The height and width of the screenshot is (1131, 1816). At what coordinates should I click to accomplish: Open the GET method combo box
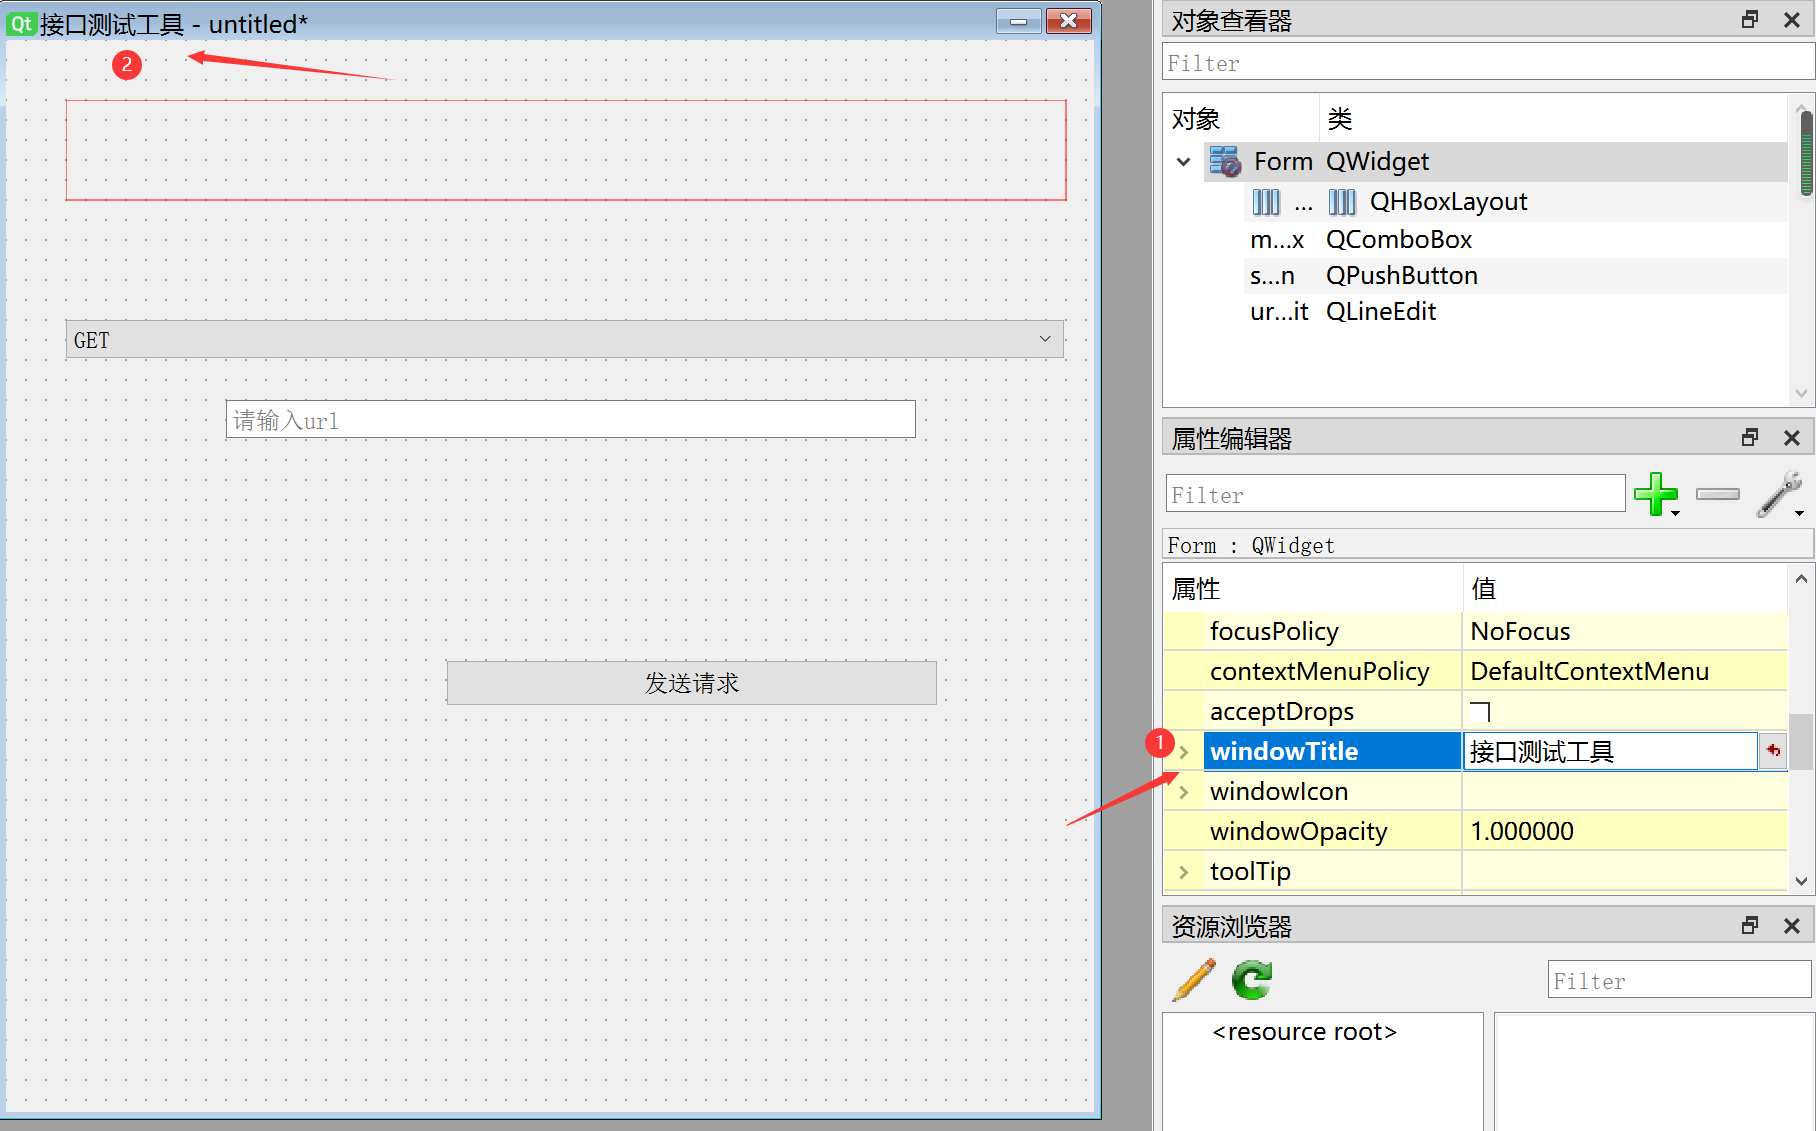coord(565,340)
